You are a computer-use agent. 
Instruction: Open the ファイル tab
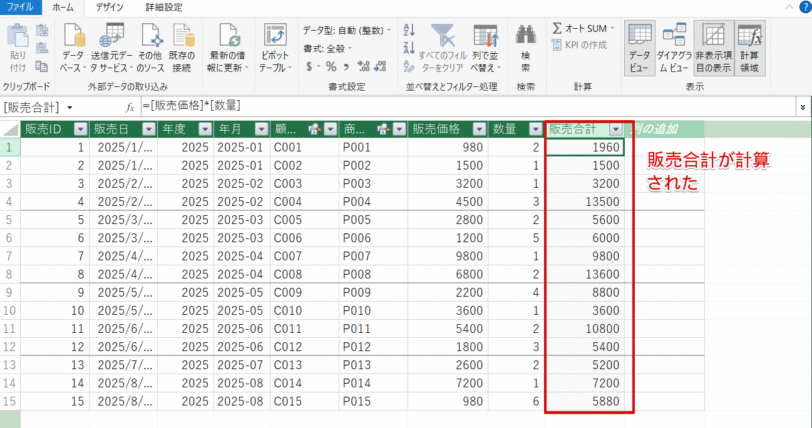pyautogui.click(x=20, y=7)
